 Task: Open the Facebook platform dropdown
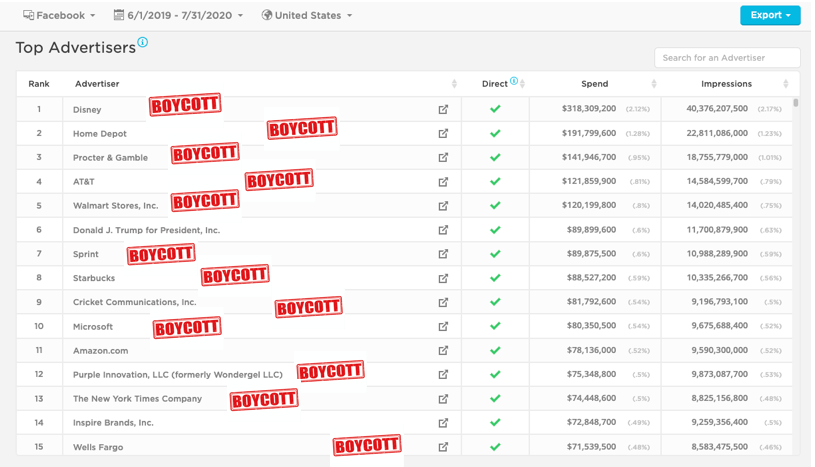pos(59,16)
